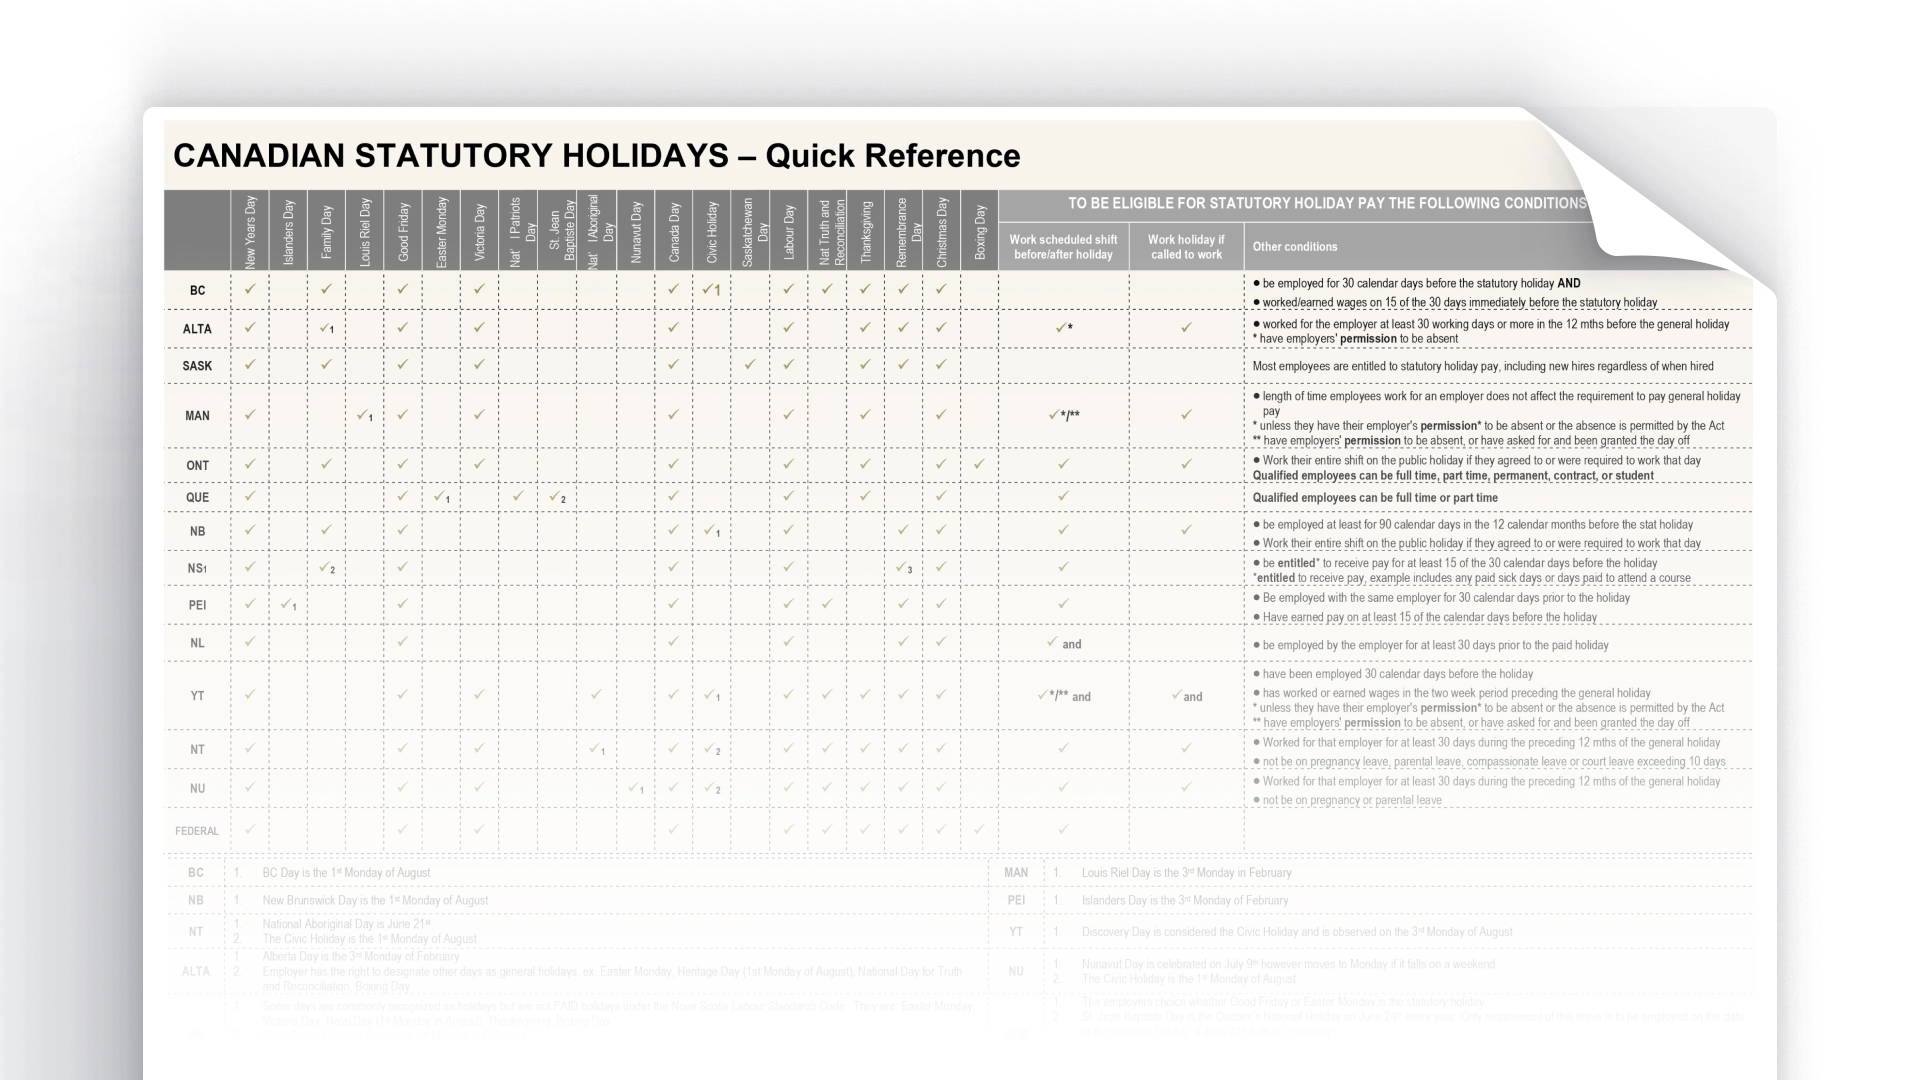Click 'Most employees are entitled to statutory holiday pay' text
This screenshot has width=1920, height=1080.
[x=1483, y=366]
